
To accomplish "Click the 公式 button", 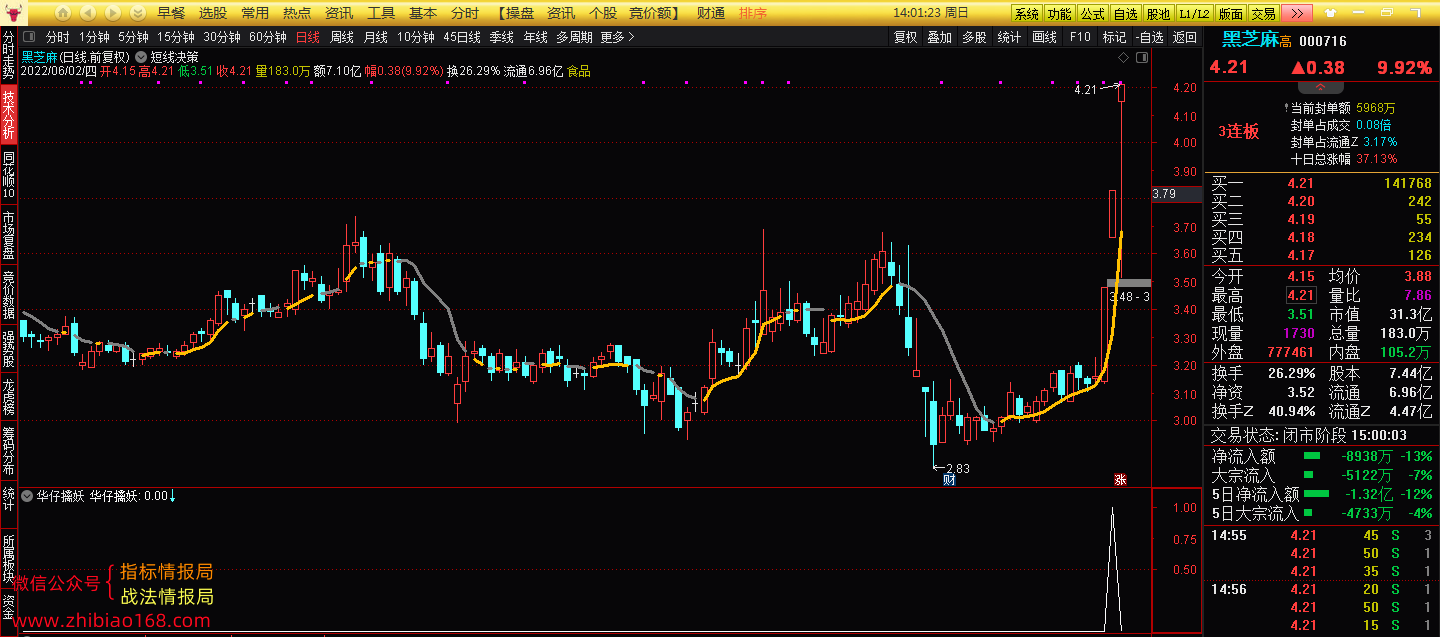I will click(x=1093, y=14).
